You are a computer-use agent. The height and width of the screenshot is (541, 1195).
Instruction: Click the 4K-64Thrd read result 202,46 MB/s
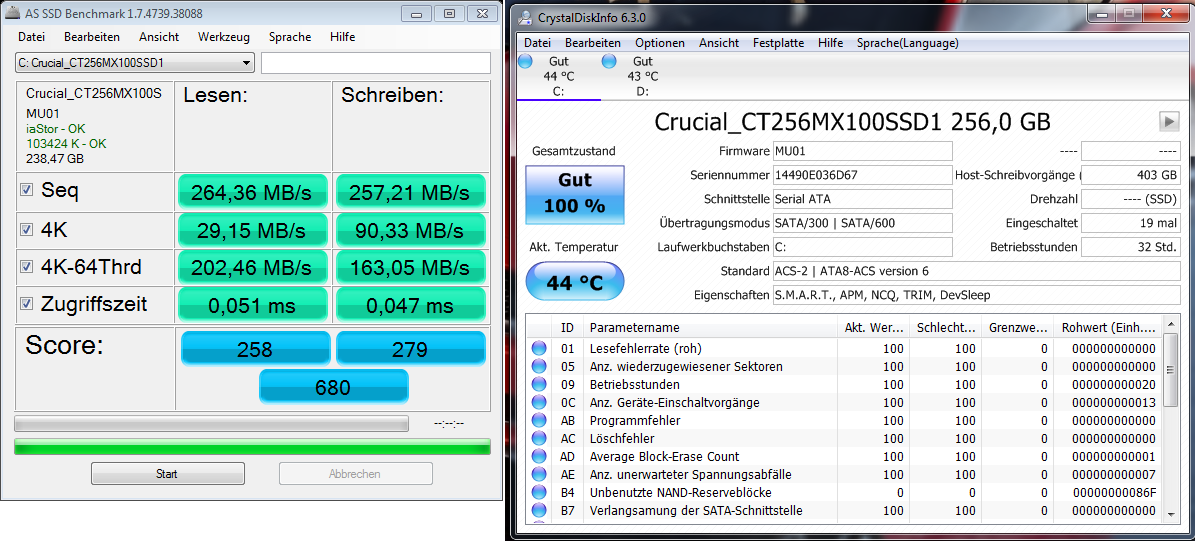(254, 267)
